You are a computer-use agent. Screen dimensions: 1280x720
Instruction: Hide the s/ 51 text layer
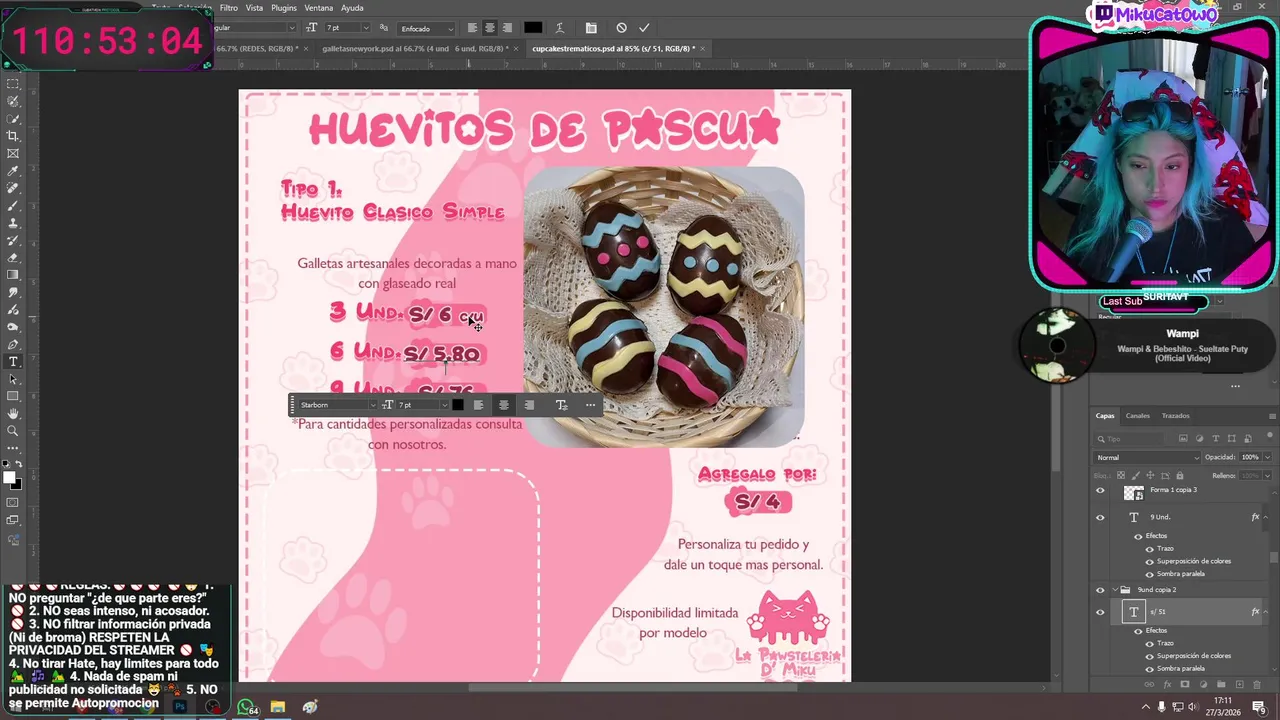[x=1100, y=612]
